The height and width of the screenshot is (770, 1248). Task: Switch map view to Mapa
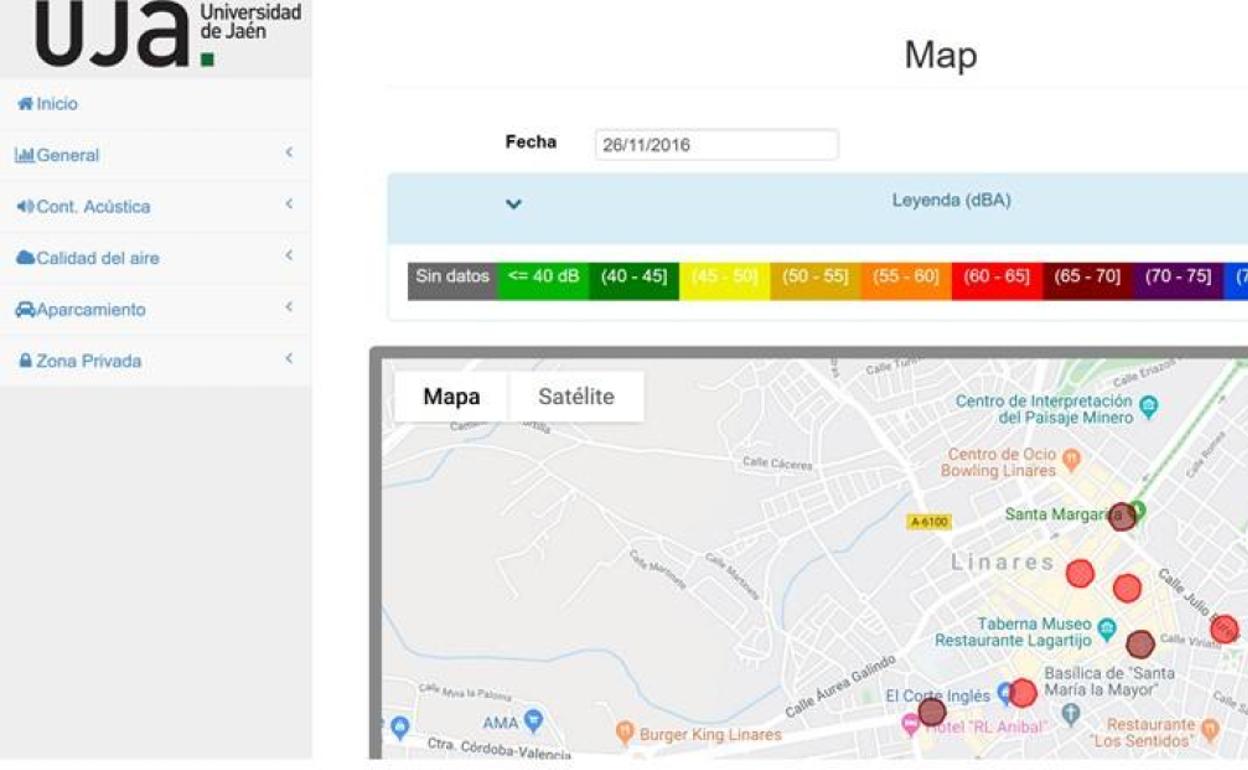[451, 396]
